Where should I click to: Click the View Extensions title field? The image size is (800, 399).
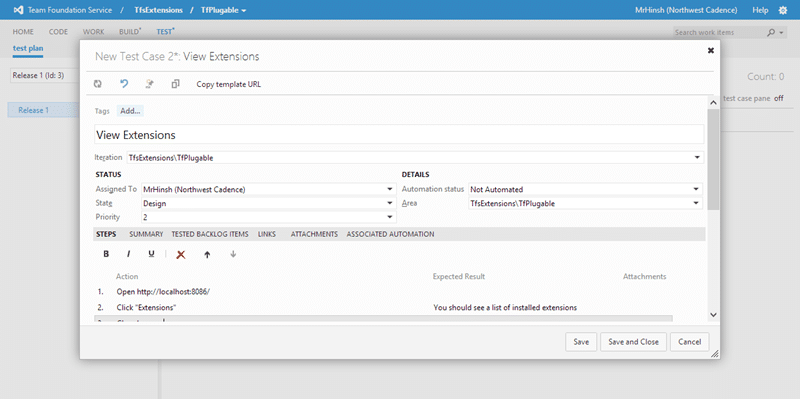[399, 135]
